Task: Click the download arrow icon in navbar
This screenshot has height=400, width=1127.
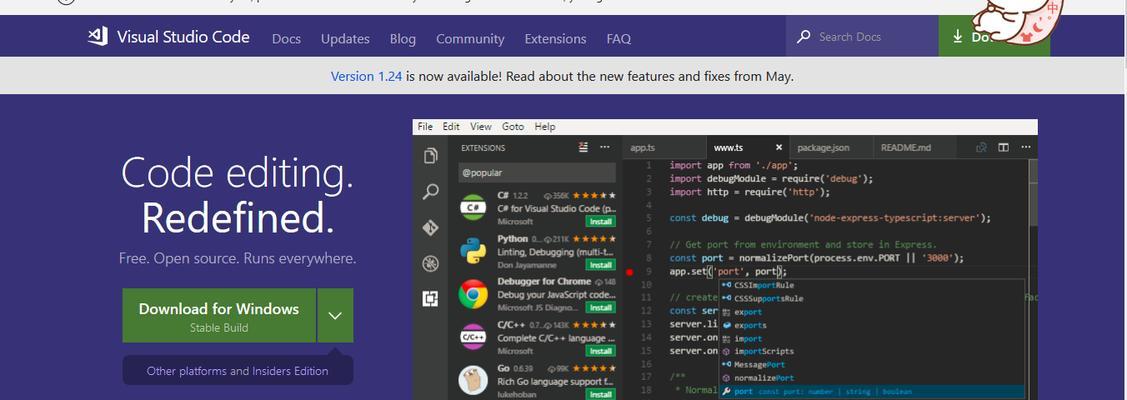Action: click(x=957, y=37)
